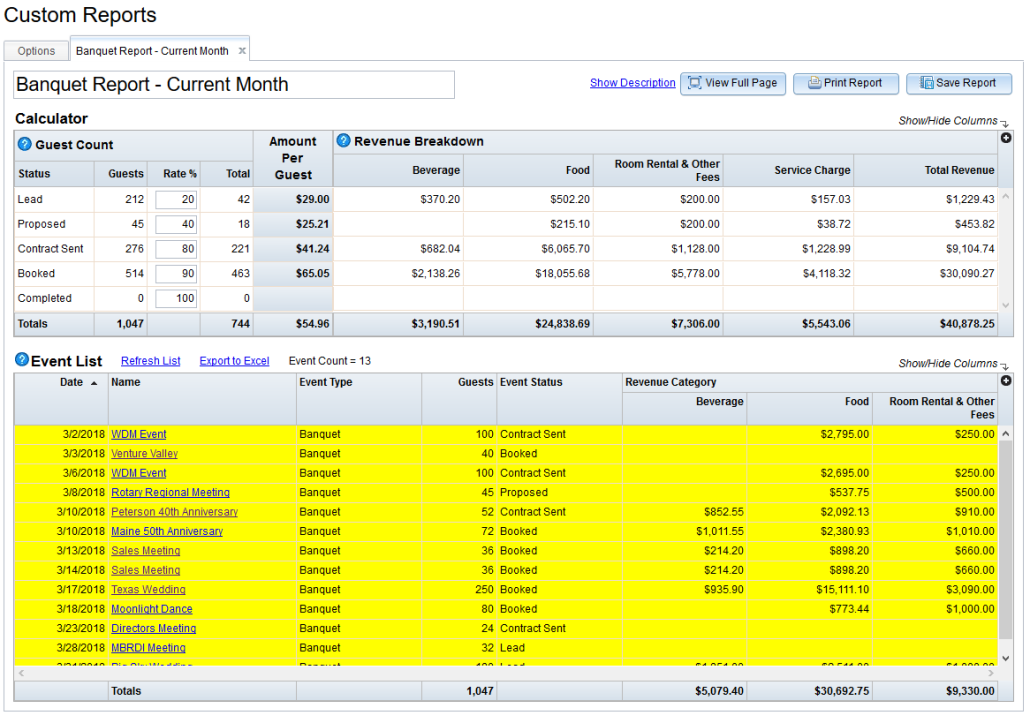Switch to the Options tab
Viewport: 1030px width, 723px height.
36,50
